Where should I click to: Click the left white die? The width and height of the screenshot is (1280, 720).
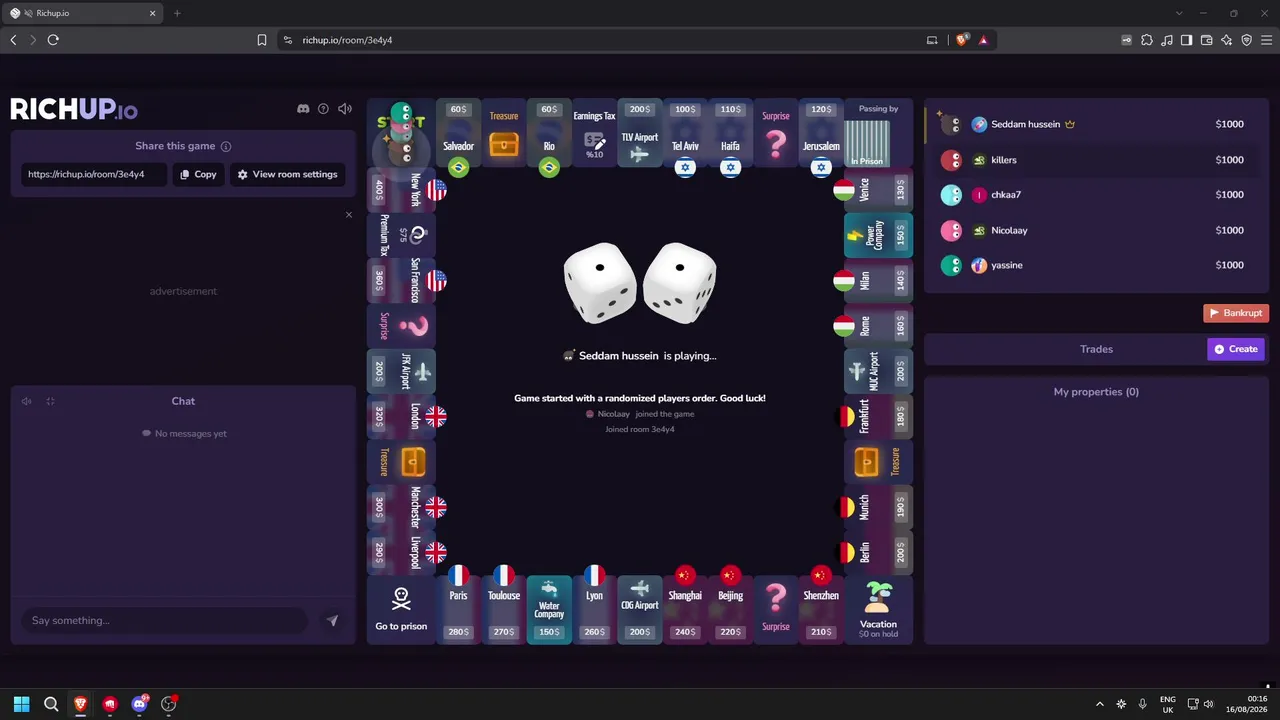600,283
